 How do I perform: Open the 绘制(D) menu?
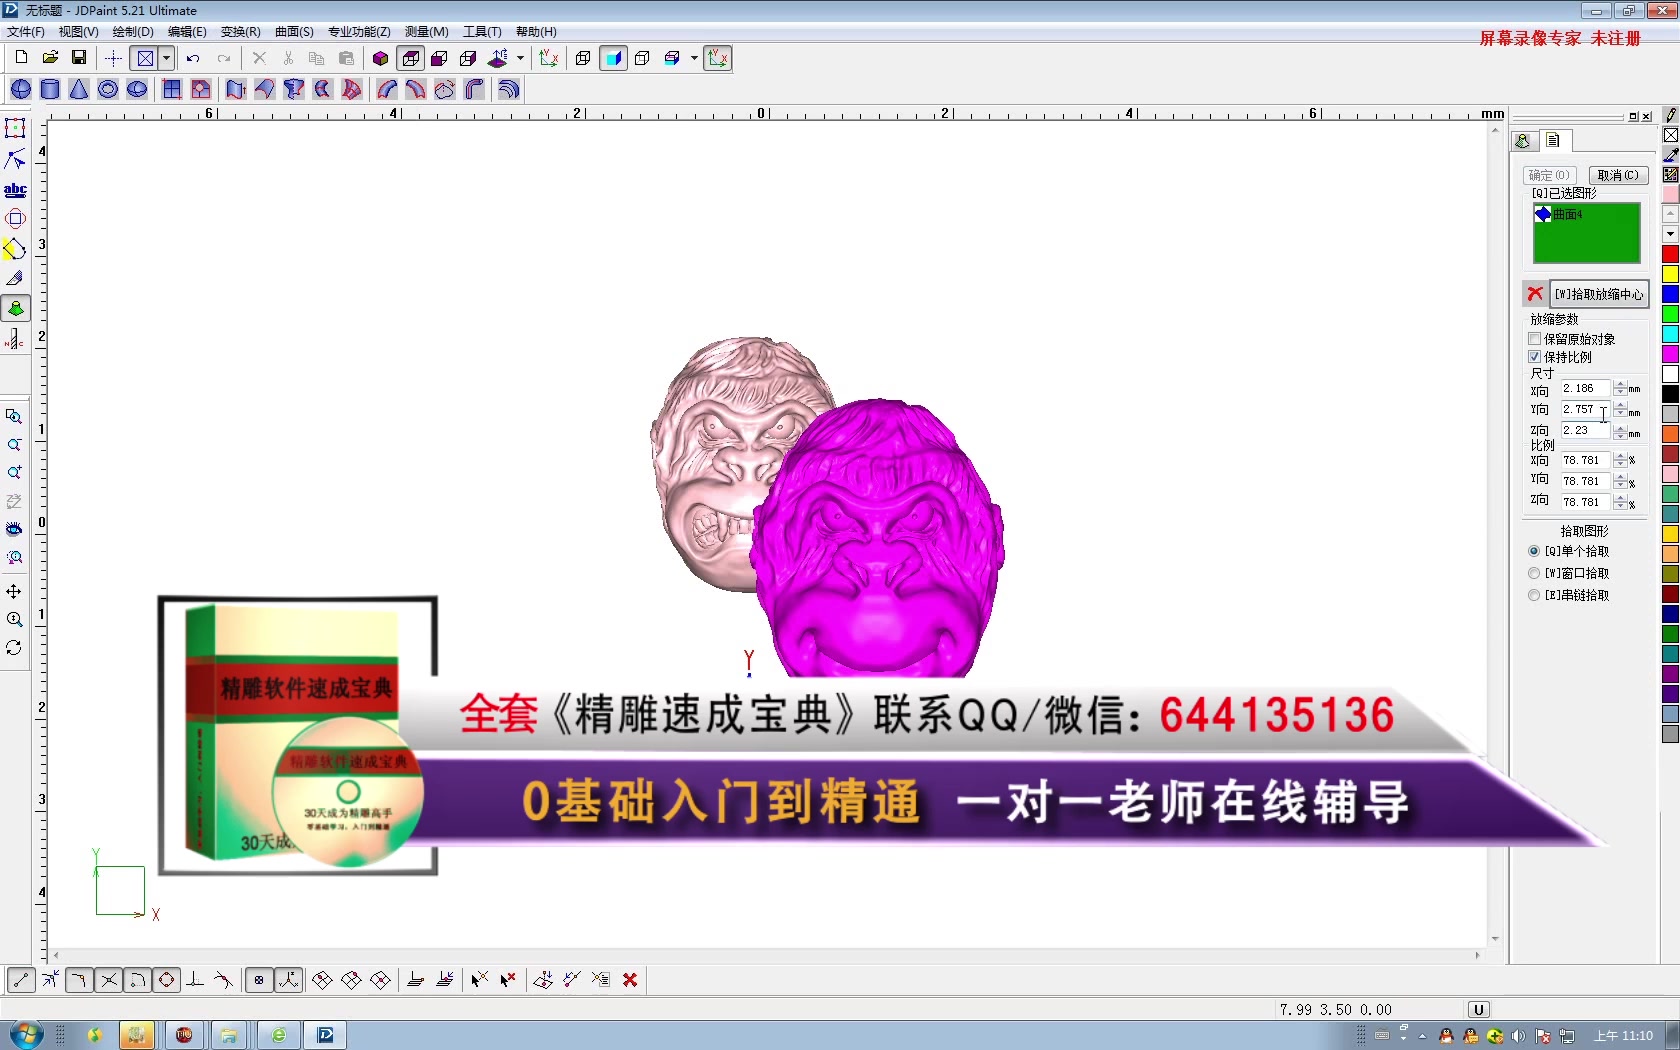coord(133,32)
